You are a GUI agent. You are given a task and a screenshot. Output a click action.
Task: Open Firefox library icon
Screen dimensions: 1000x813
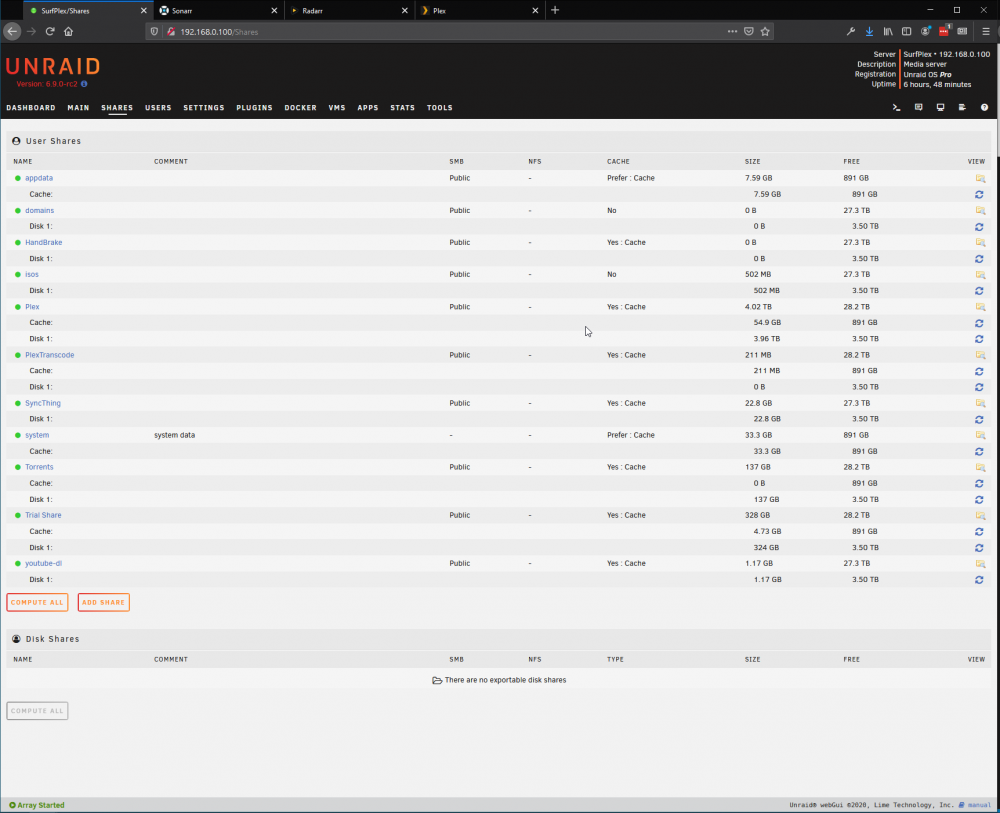888,31
